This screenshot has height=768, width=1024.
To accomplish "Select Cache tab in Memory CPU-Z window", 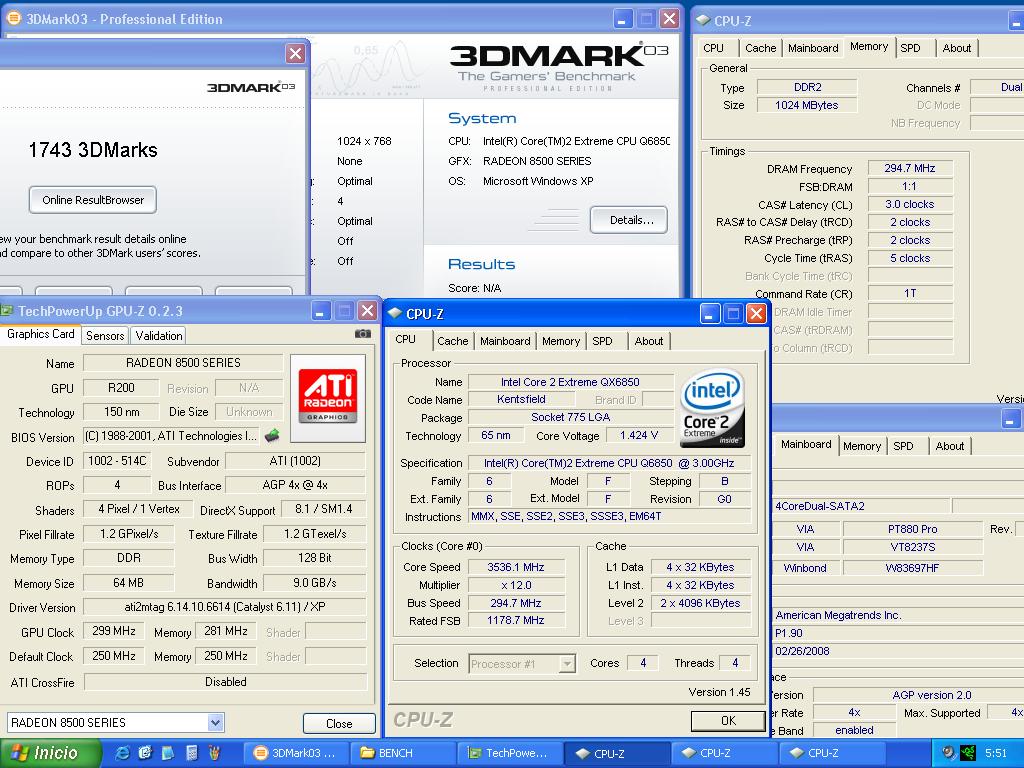I will pyautogui.click(x=760, y=48).
